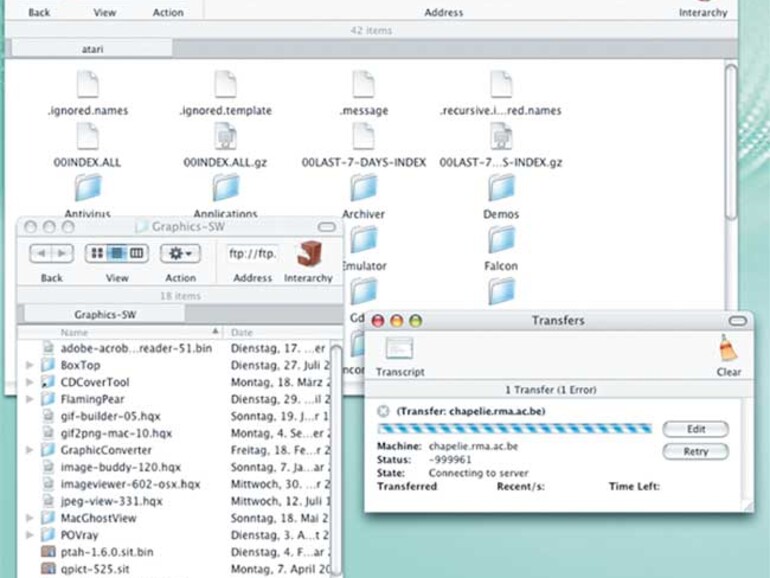Viewport: 770px width, 578px height.
Task: Switch to column view in Graphics-SW
Action: 137,254
